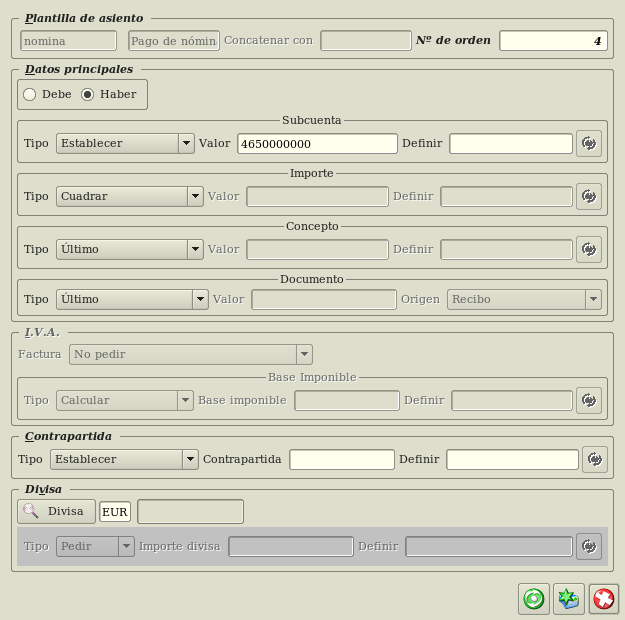Click the Datos principales group title
Screen dimensions: 625x620
[79, 69]
